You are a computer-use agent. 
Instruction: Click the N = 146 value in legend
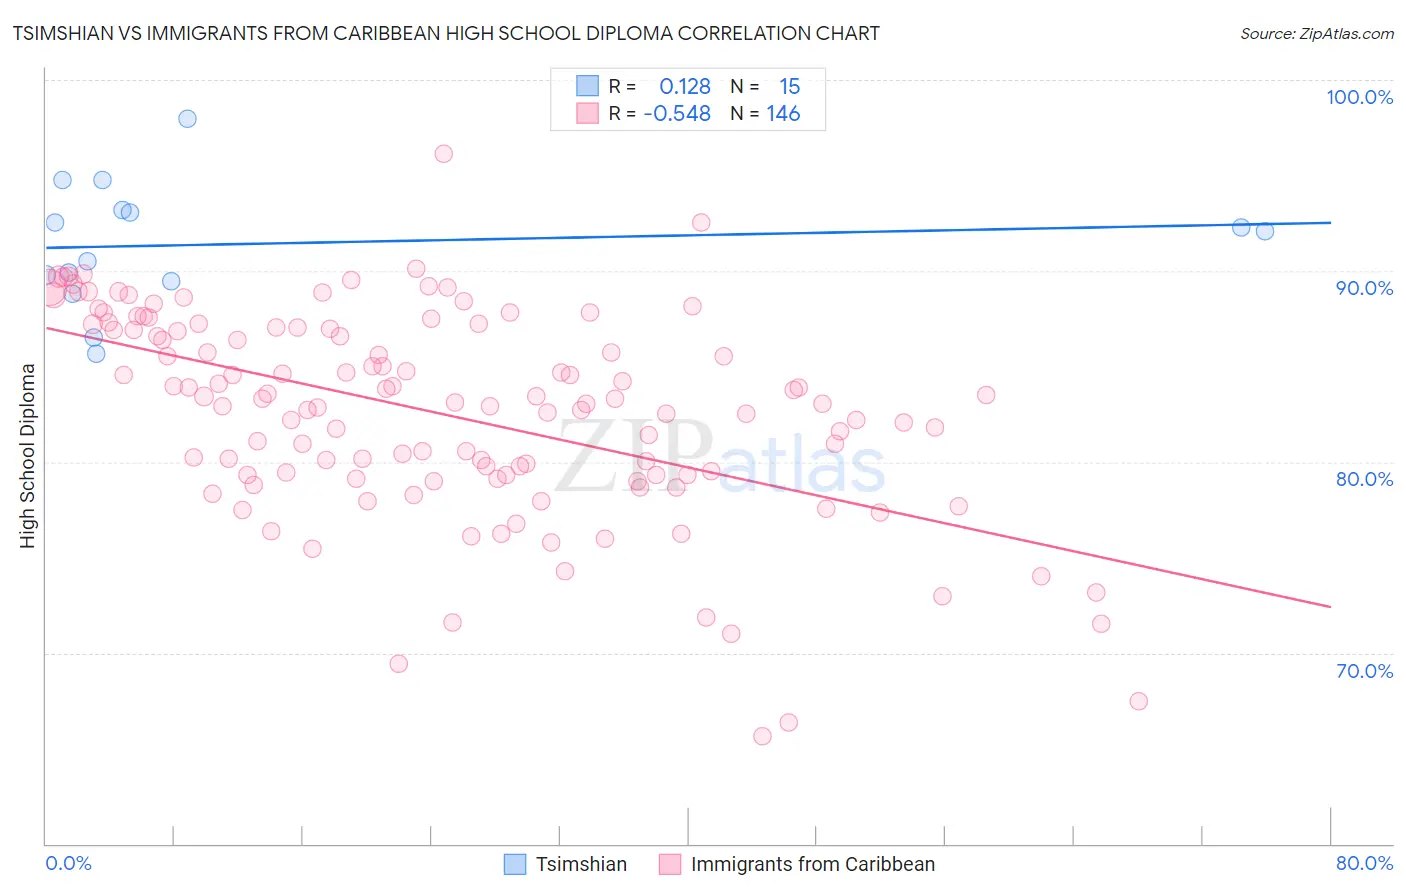coord(765,113)
